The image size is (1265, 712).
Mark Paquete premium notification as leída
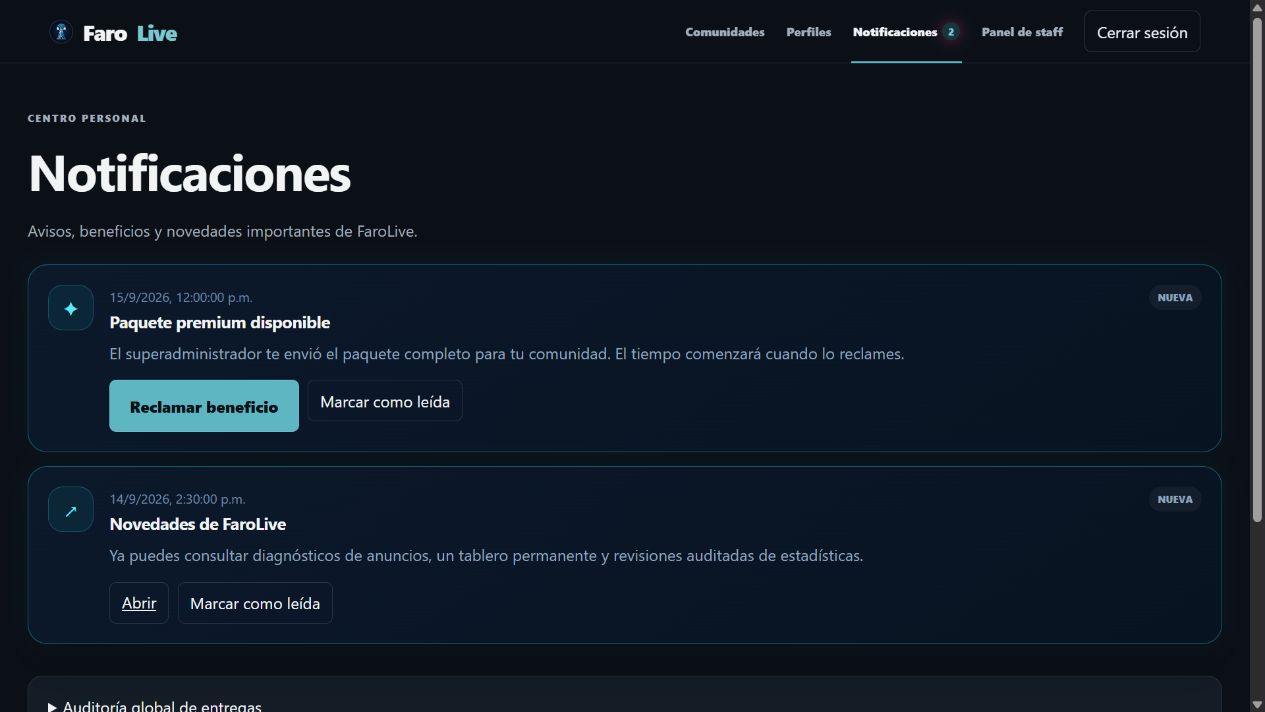[385, 401]
